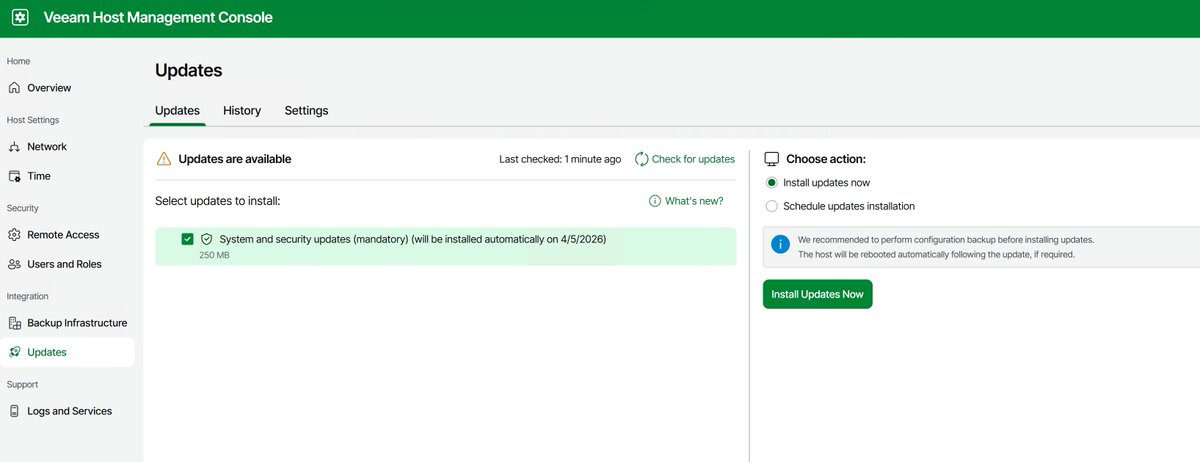Click the Users and Roles people icon

click(x=14, y=264)
